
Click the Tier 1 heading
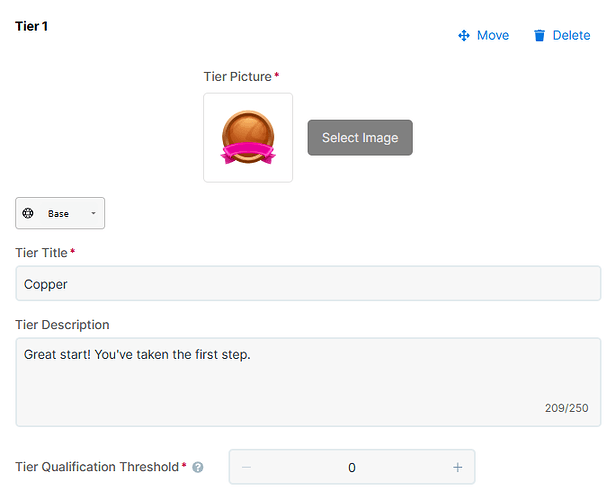31,26
